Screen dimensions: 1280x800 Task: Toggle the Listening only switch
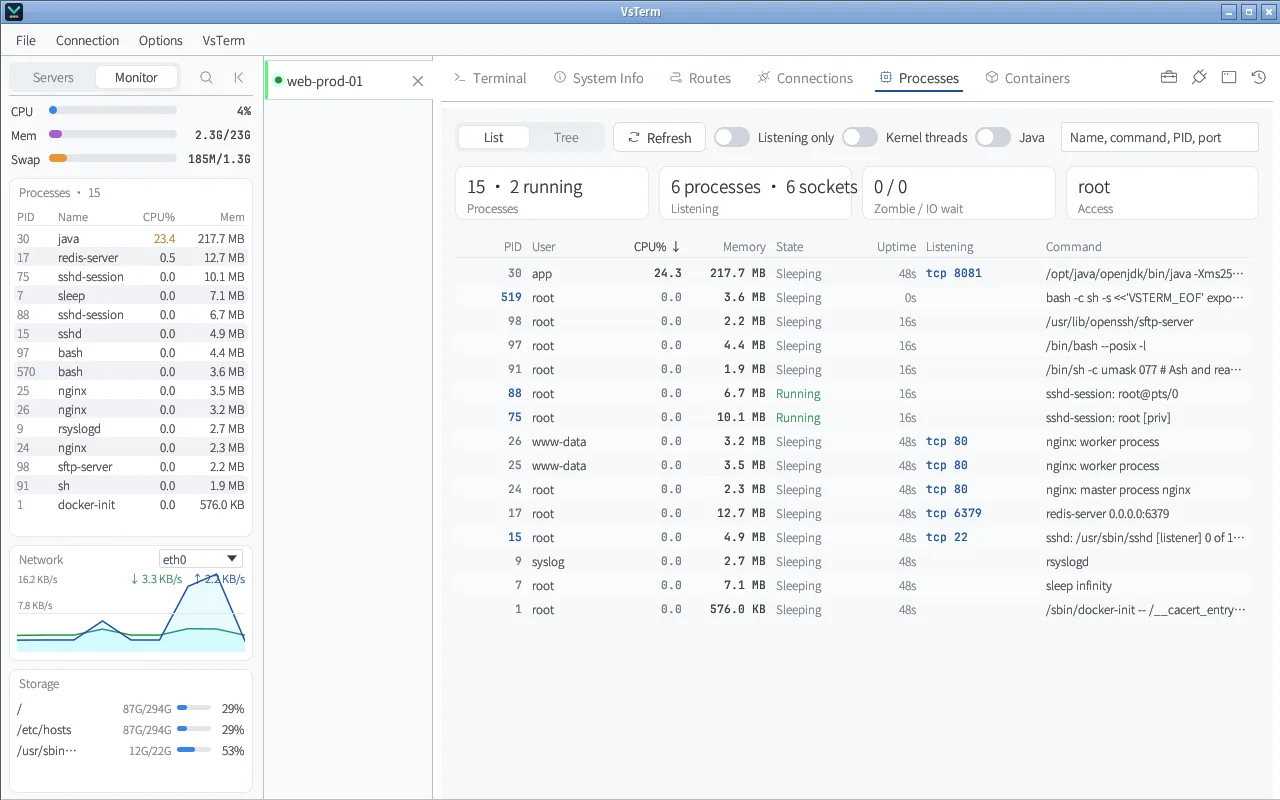click(732, 137)
